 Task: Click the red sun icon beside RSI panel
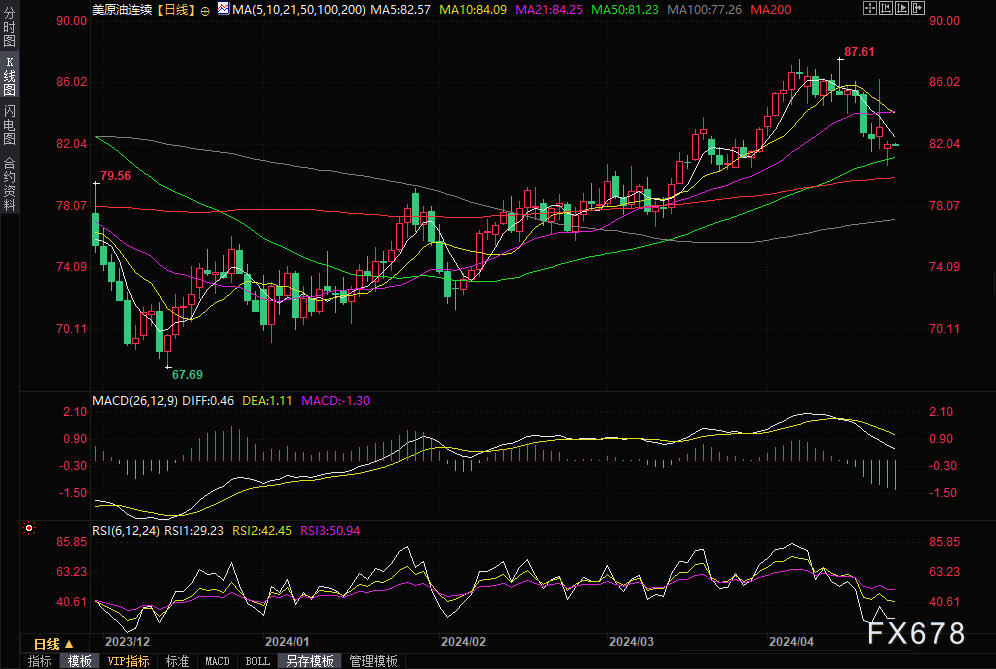[29, 527]
